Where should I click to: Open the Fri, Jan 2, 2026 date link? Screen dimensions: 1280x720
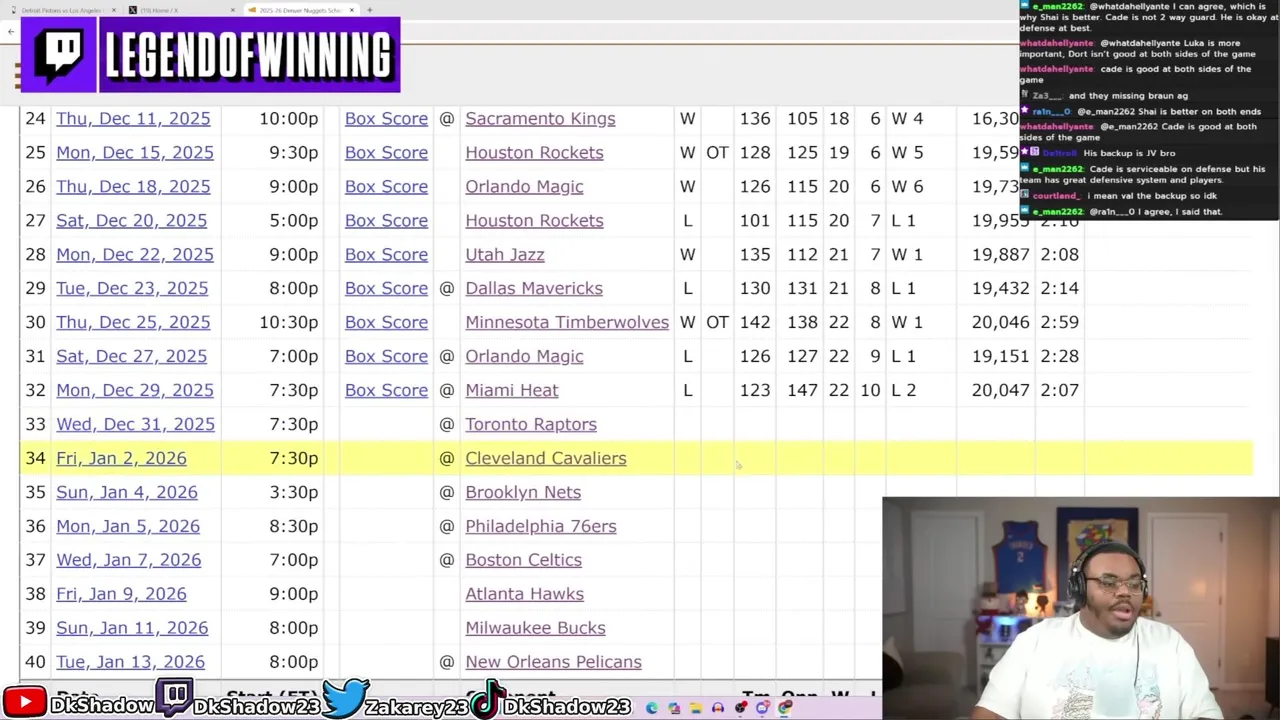coord(121,459)
